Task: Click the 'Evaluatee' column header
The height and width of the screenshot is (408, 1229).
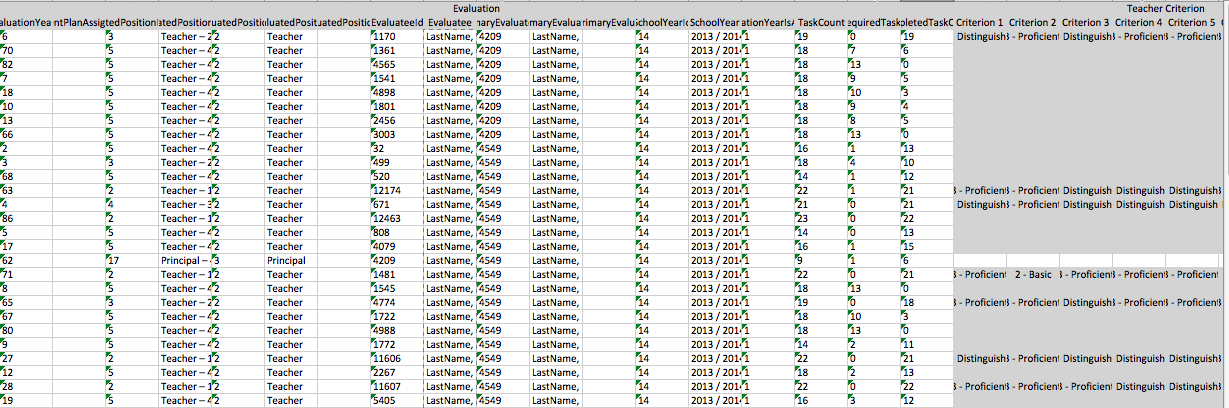Action: tap(450, 21)
